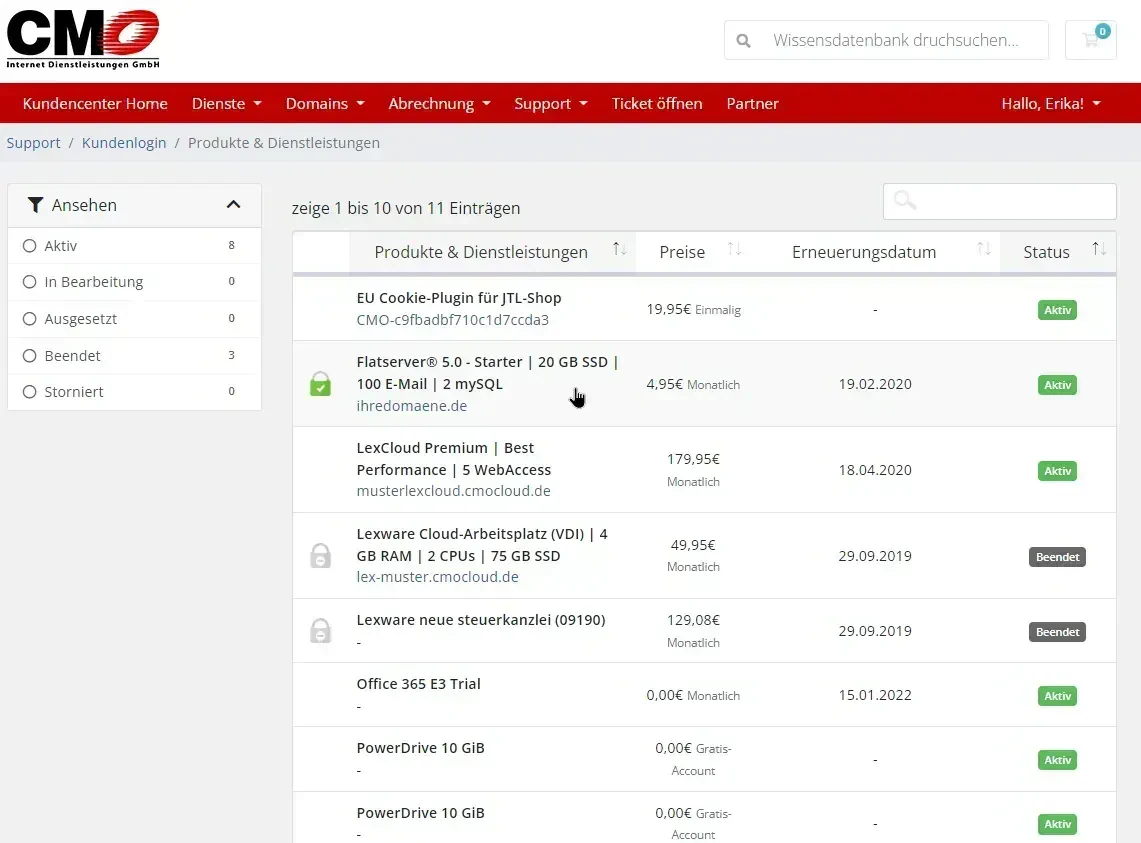1141x843 pixels.
Task: Click the Kundenlogin breadcrumb link
Action: pyautogui.click(x=124, y=143)
